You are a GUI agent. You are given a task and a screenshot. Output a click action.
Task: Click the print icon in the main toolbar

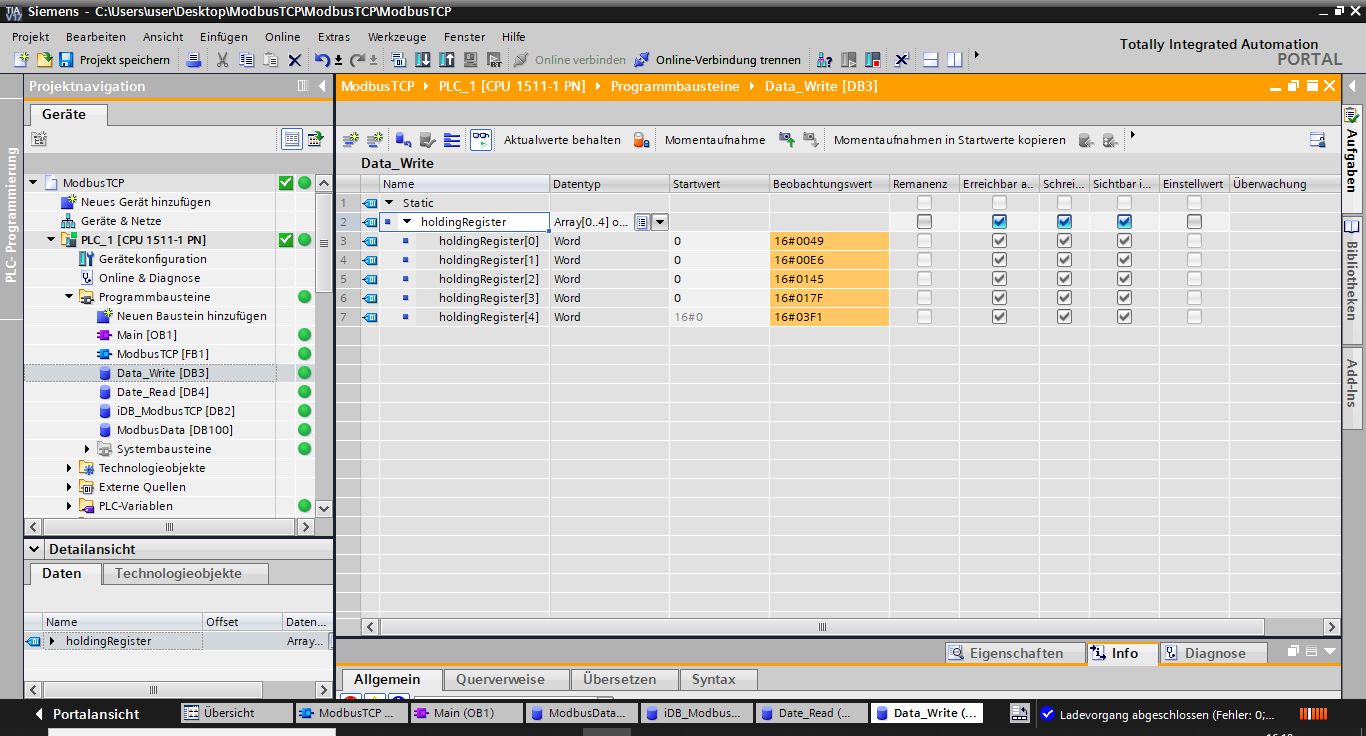pyautogui.click(x=194, y=60)
